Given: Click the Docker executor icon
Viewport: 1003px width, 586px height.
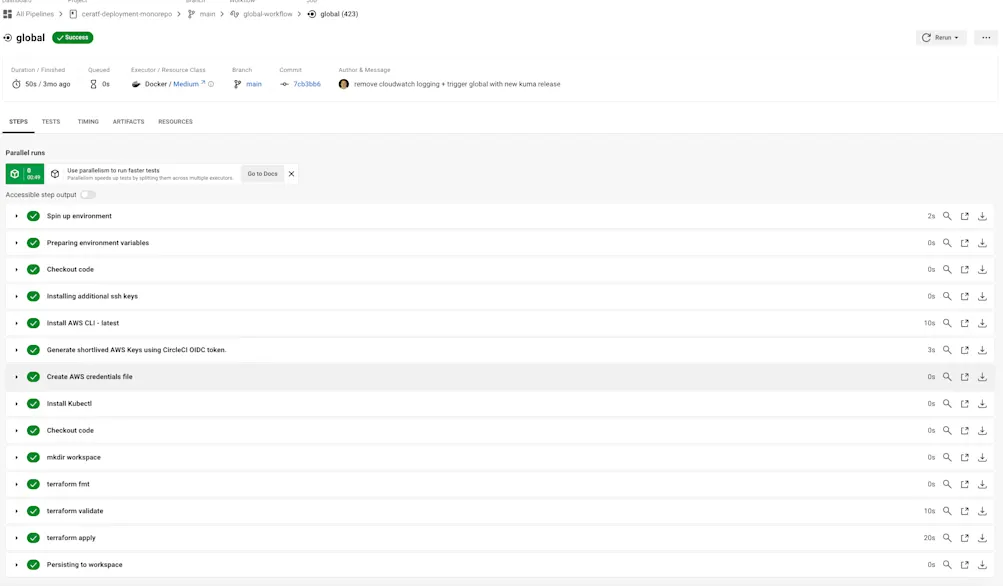Looking at the screenshot, I should (x=136, y=84).
